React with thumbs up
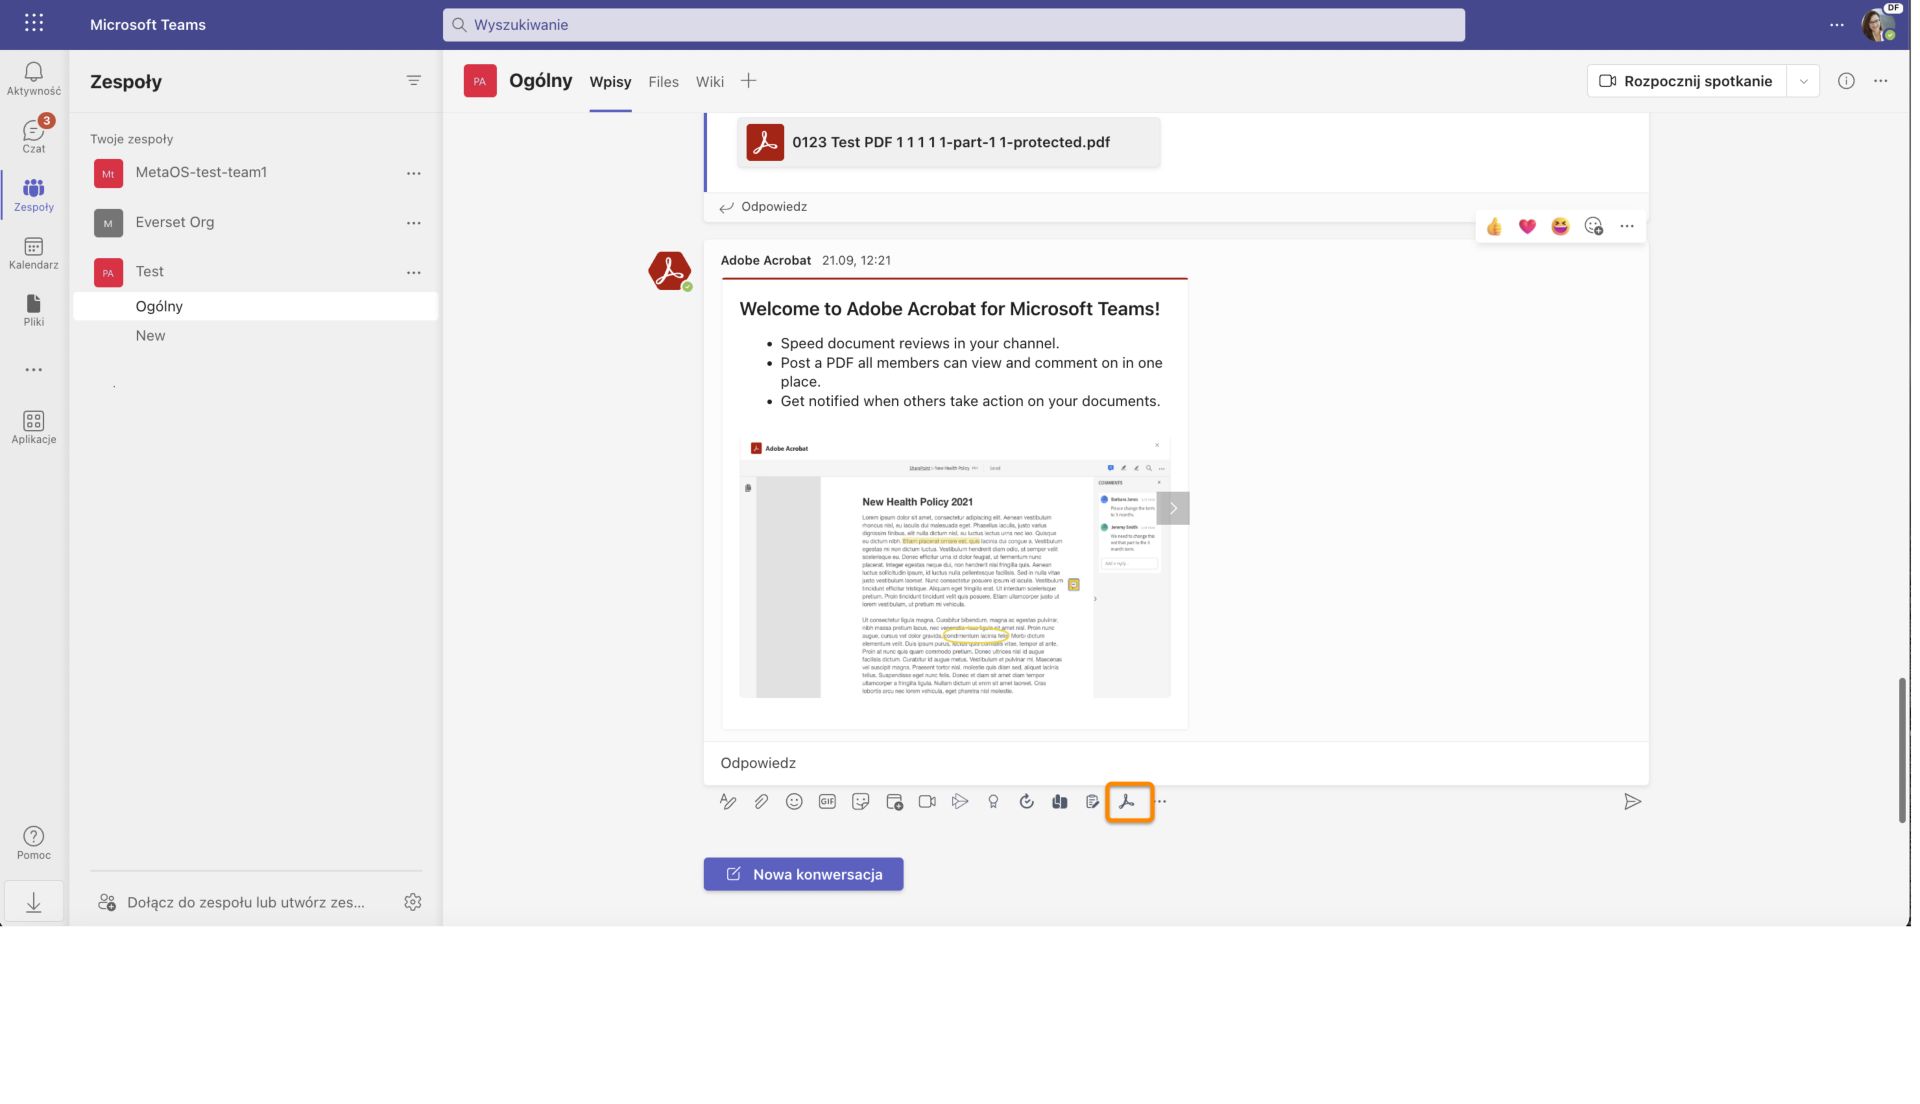 [x=1494, y=226]
